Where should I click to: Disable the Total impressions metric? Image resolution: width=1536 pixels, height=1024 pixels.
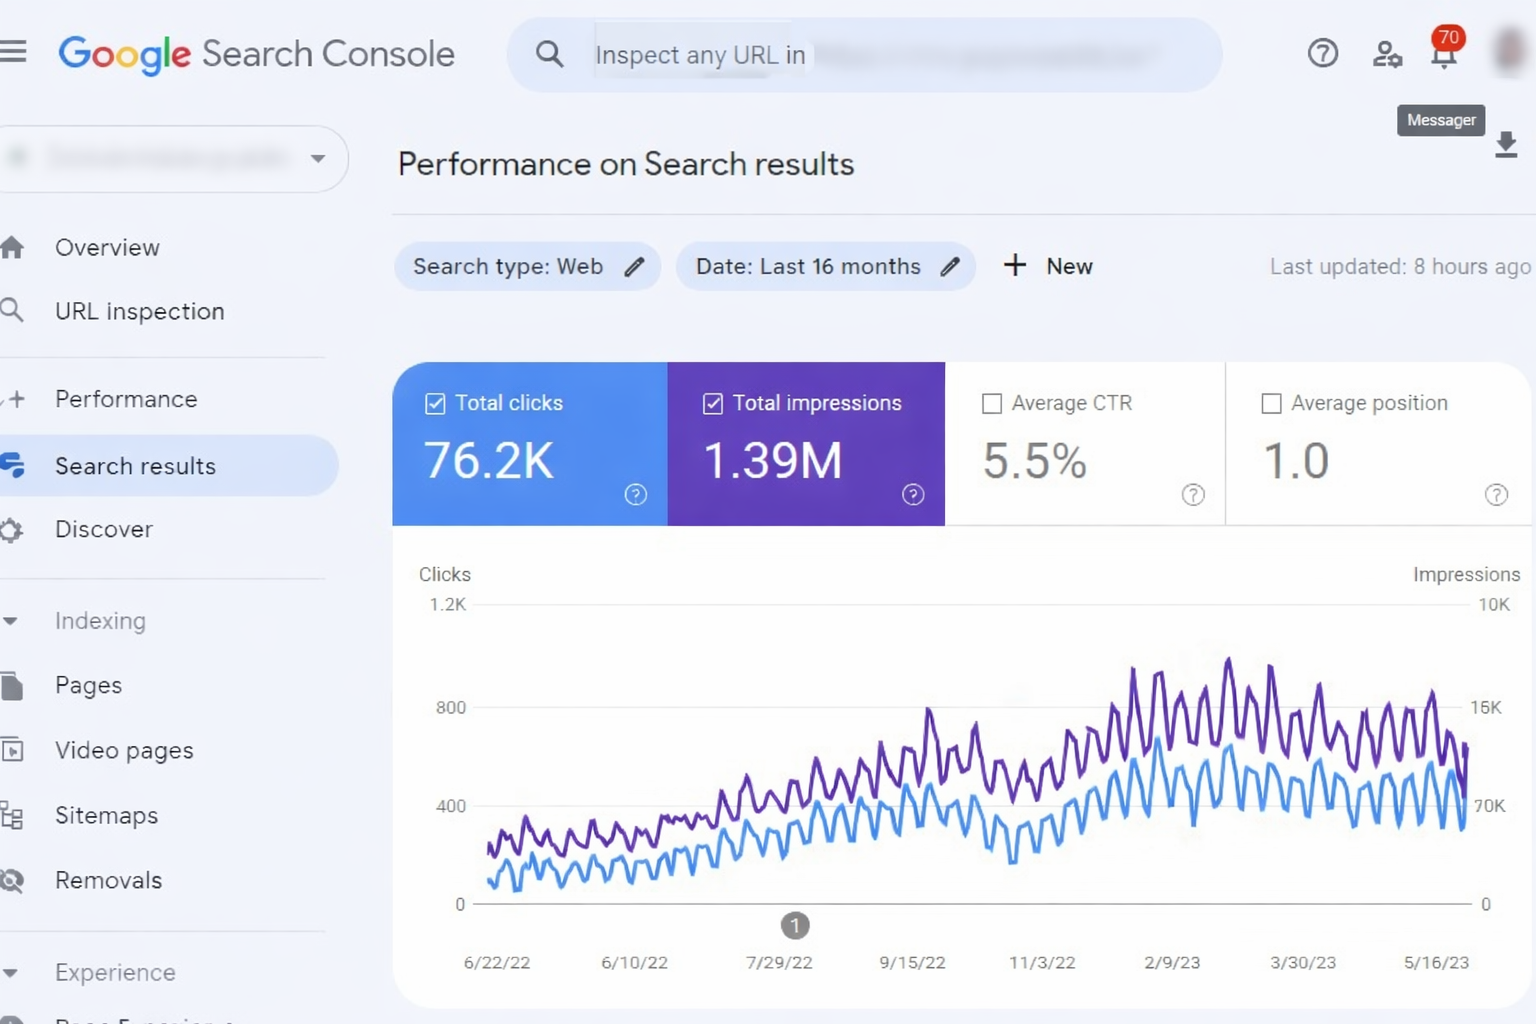[x=712, y=403]
